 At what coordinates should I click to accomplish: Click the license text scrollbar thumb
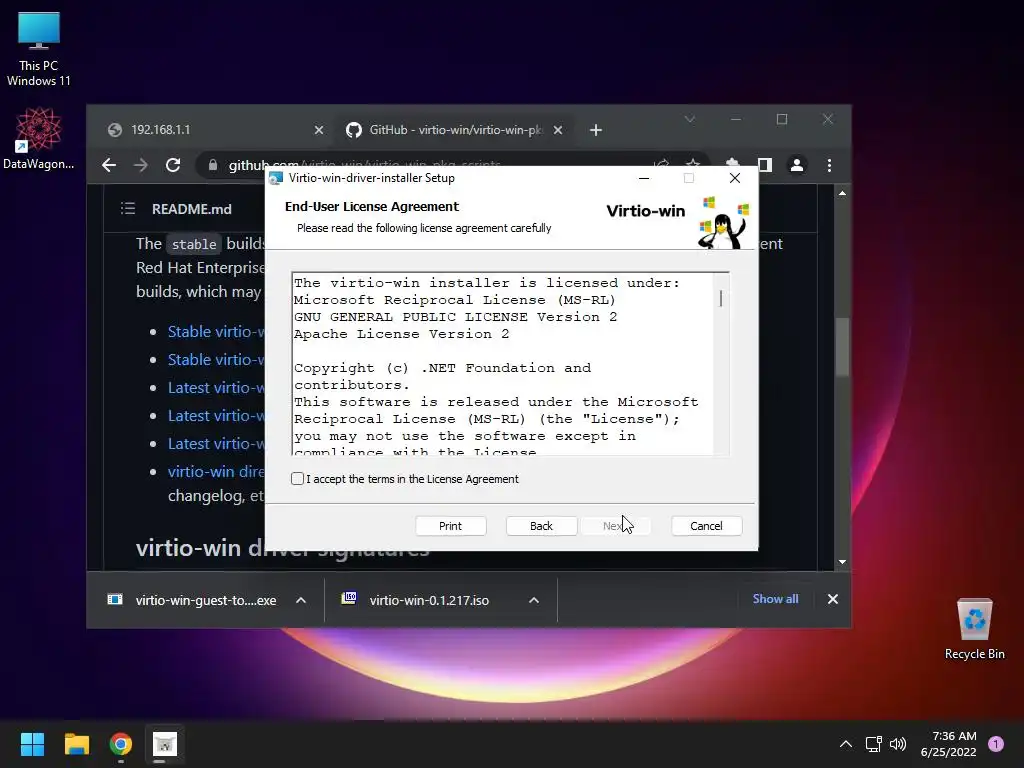click(x=721, y=298)
